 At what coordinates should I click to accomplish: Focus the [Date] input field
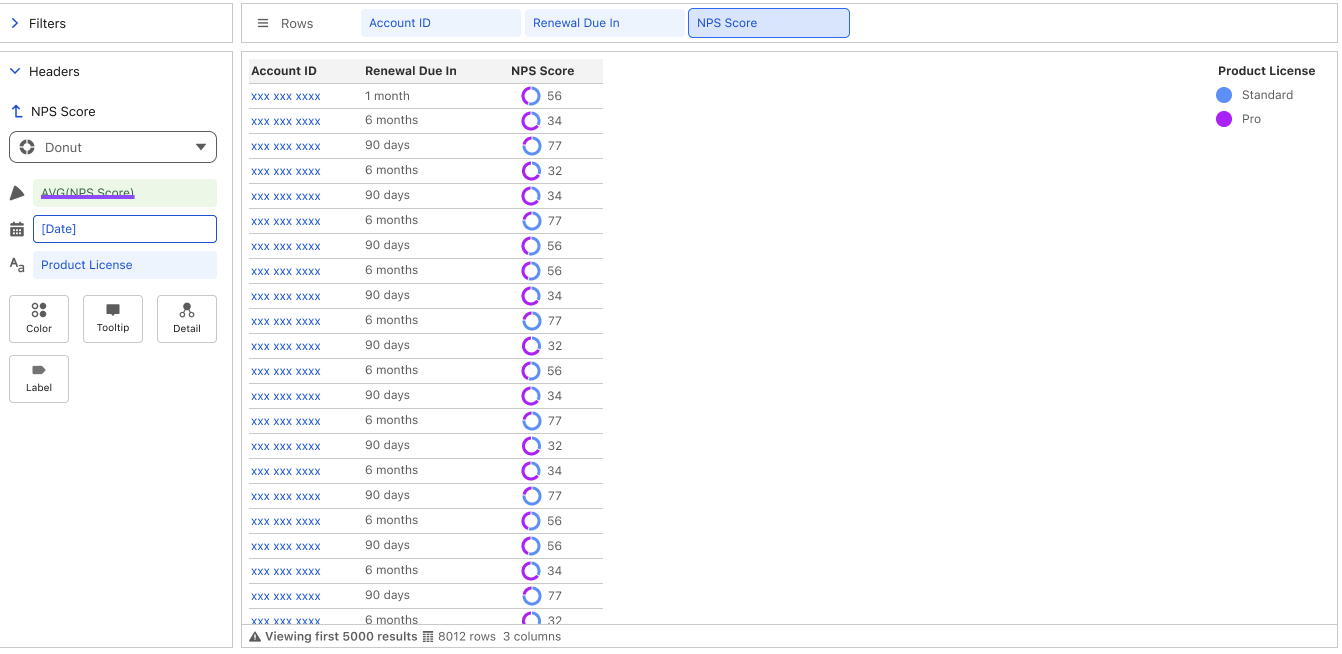(125, 229)
